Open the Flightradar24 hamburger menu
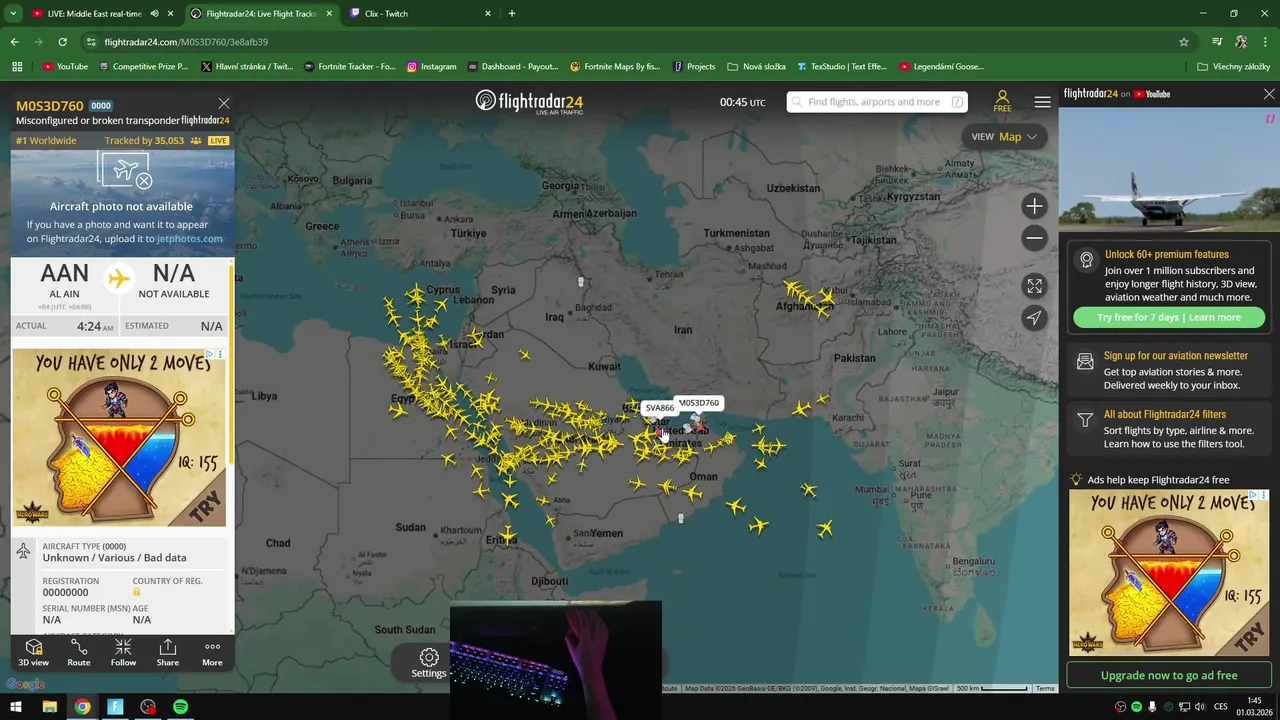This screenshot has height=720, width=1280. 1042,102
